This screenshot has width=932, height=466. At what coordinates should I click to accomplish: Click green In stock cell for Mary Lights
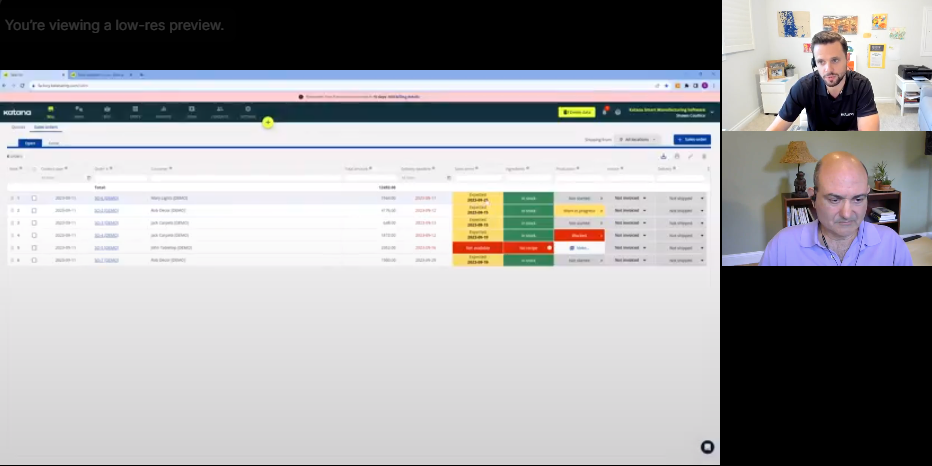tap(528, 198)
